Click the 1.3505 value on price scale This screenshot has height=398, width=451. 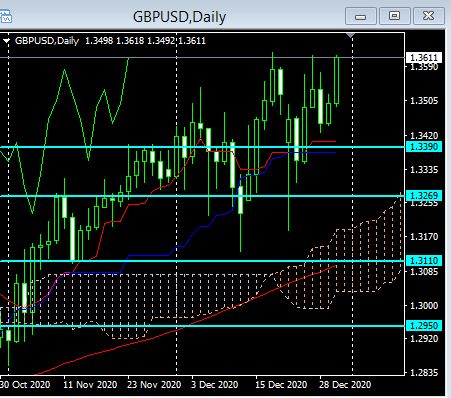tap(424, 101)
